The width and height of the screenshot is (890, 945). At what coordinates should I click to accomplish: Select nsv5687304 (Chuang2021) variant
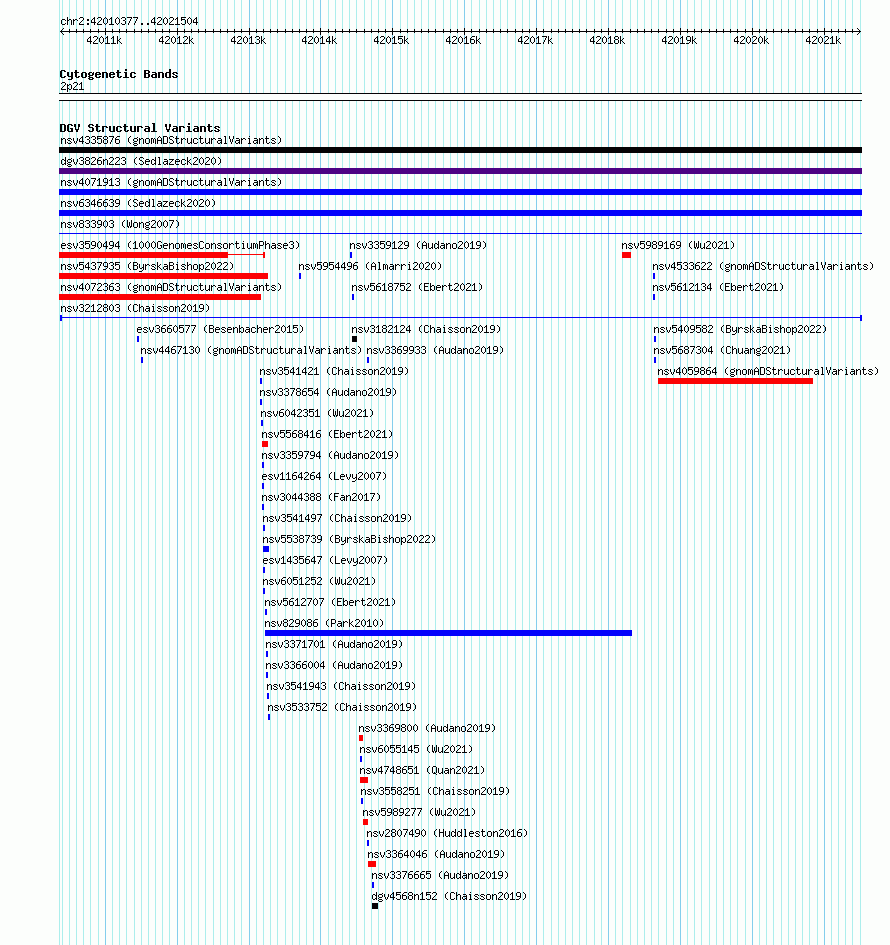coord(722,350)
